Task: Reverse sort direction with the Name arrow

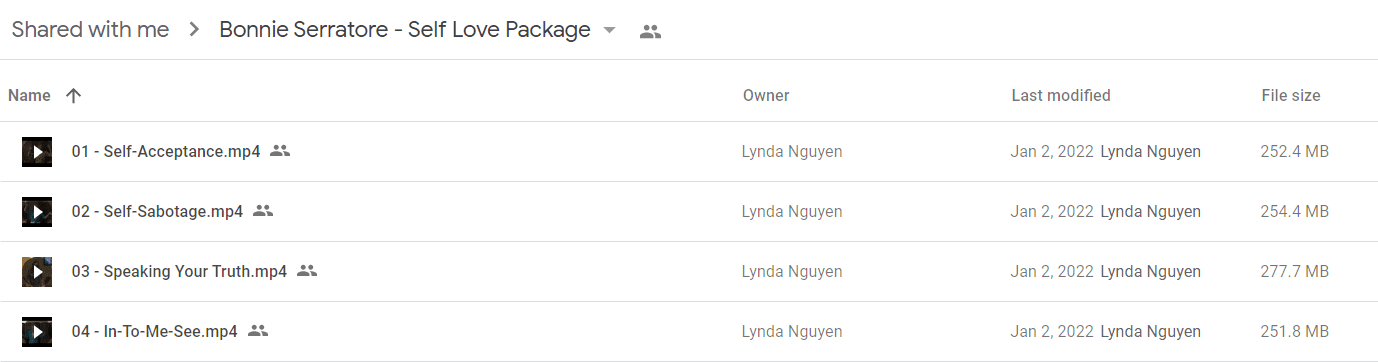Action: point(73,96)
